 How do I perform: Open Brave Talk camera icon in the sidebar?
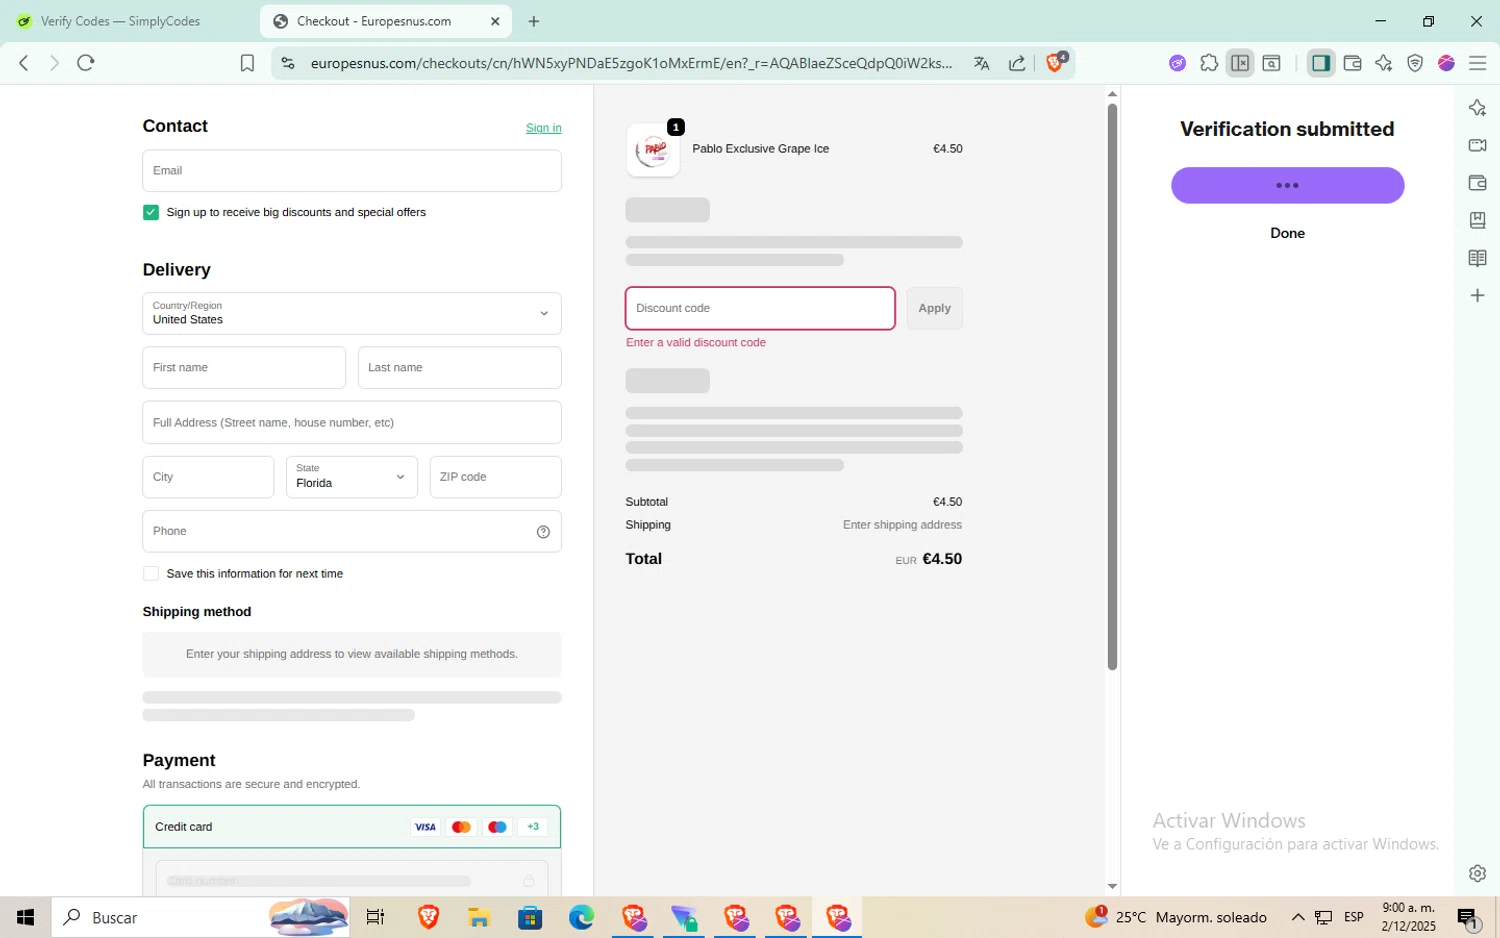[x=1477, y=145]
